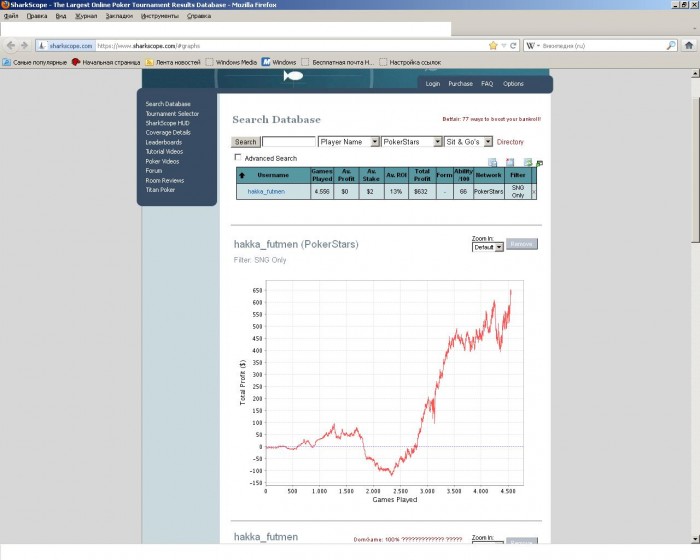Open the Sit & Go's dropdown
The image size is (700, 560).
click(x=468, y=142)
